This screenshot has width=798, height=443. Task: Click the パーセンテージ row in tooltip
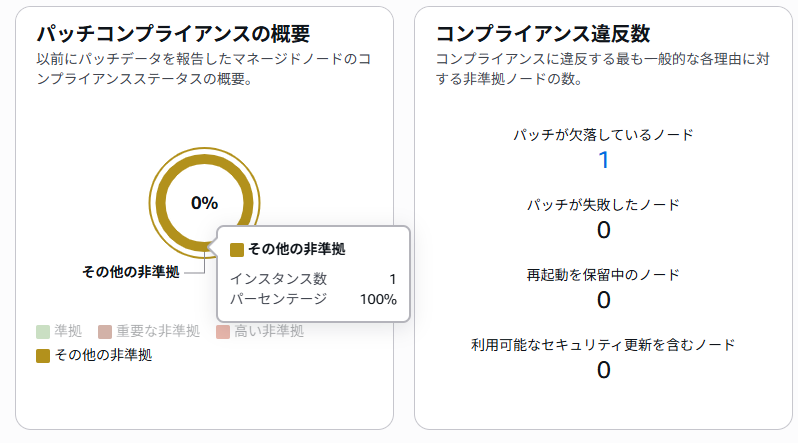[313, 299]
